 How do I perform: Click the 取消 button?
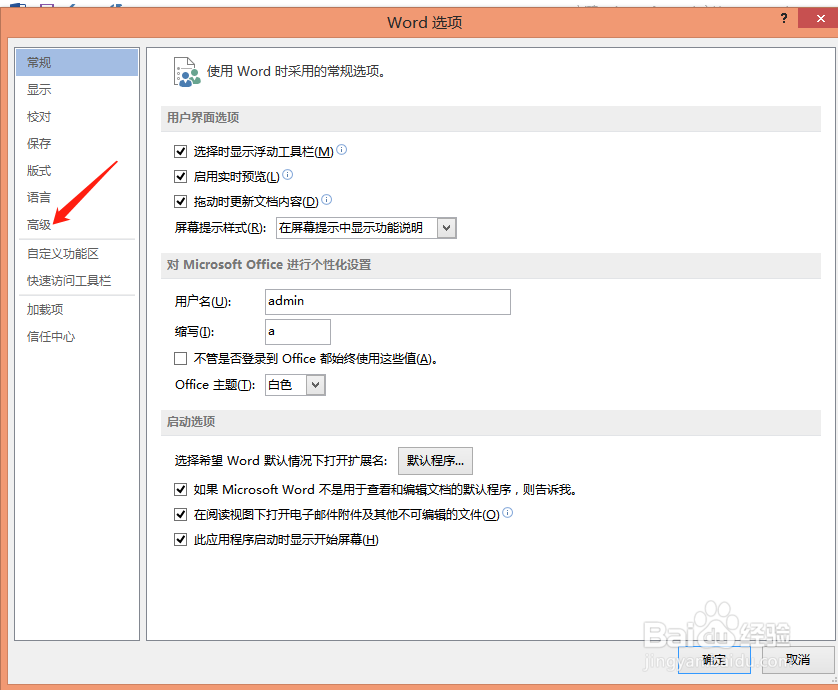(798, 660)
